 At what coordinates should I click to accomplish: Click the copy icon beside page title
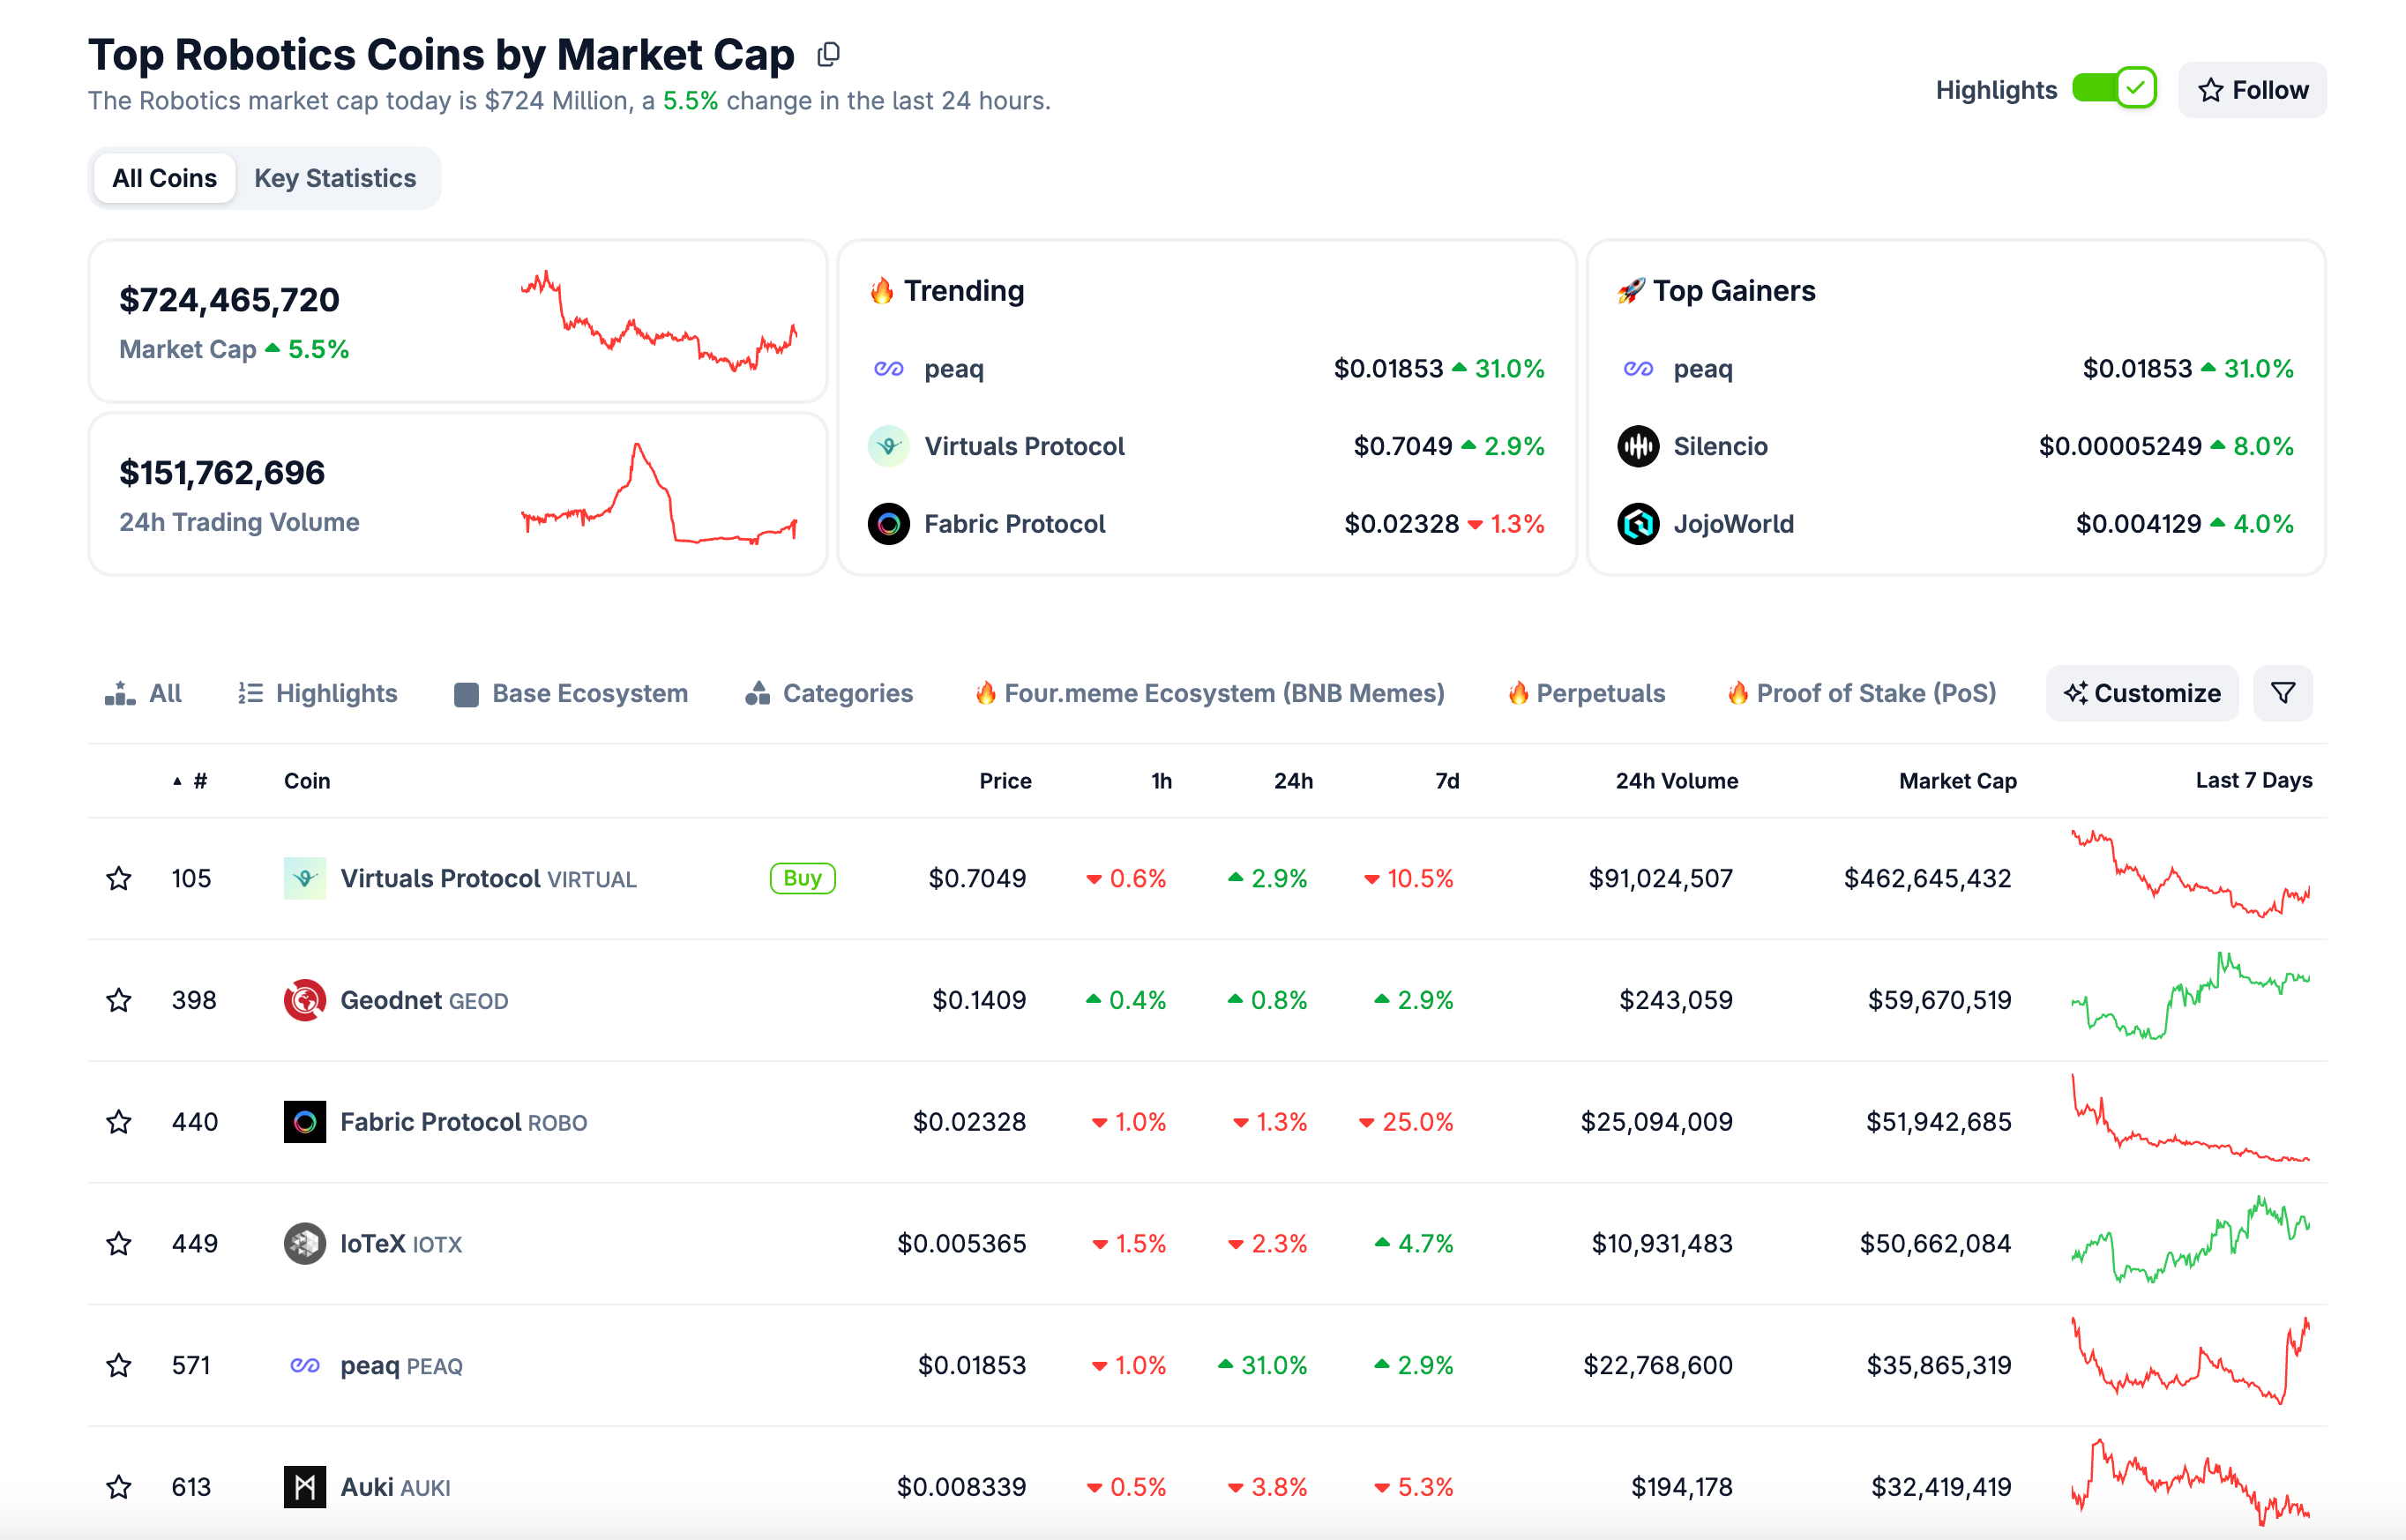pyautogui.click(x=828, y=55)
